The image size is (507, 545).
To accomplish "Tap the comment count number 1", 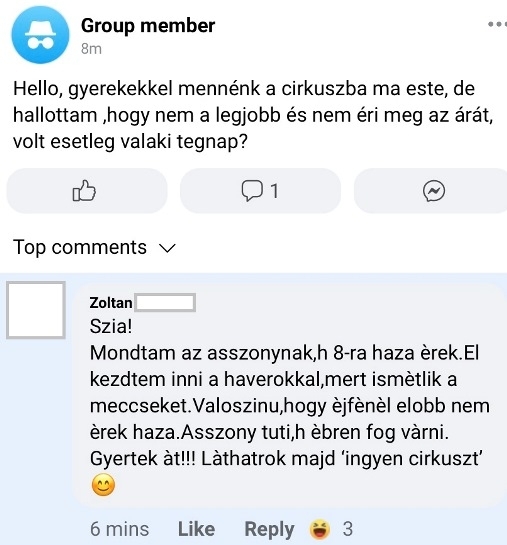I will click(x=274, y=191).
